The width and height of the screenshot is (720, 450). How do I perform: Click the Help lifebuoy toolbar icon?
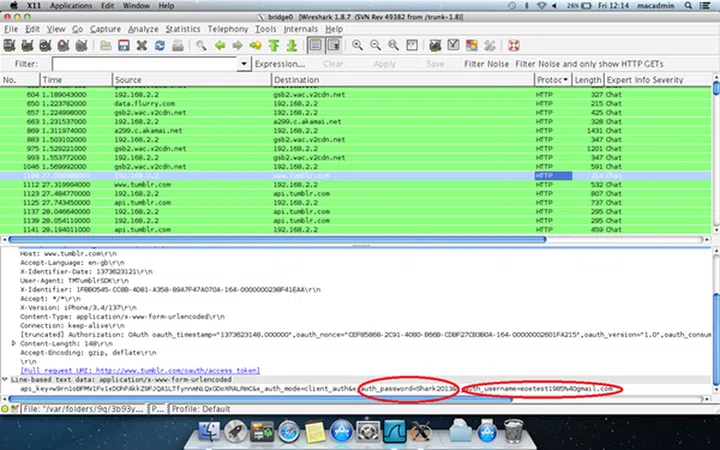[x=513, y=45]
